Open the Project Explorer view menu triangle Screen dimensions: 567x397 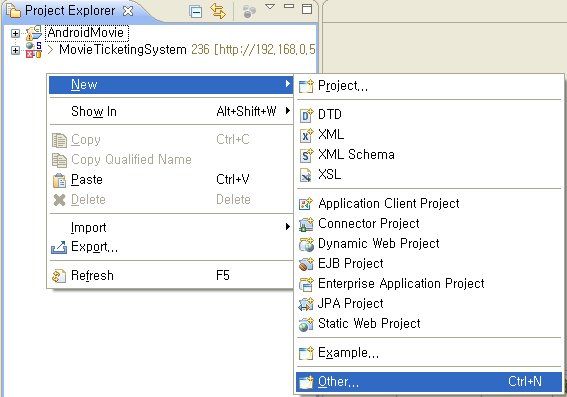point(270,7)
